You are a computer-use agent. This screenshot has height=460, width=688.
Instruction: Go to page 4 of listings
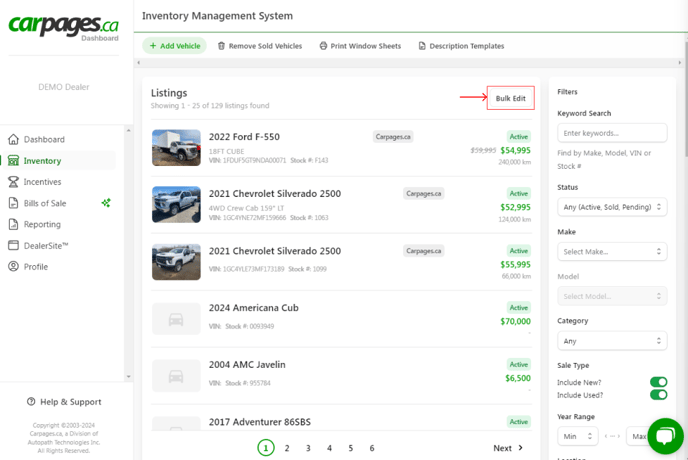click(329, 448)
